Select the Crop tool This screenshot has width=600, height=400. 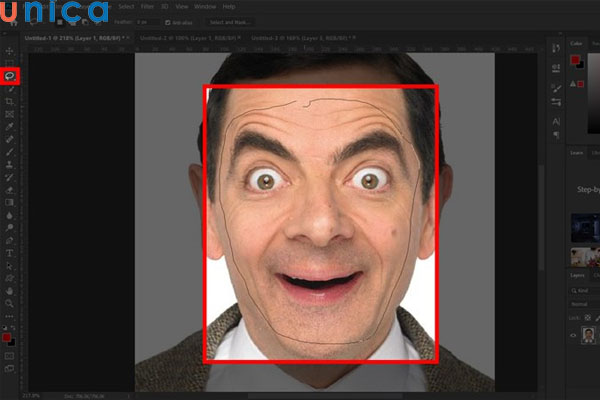pyautogui.click(x=11, y=101)
